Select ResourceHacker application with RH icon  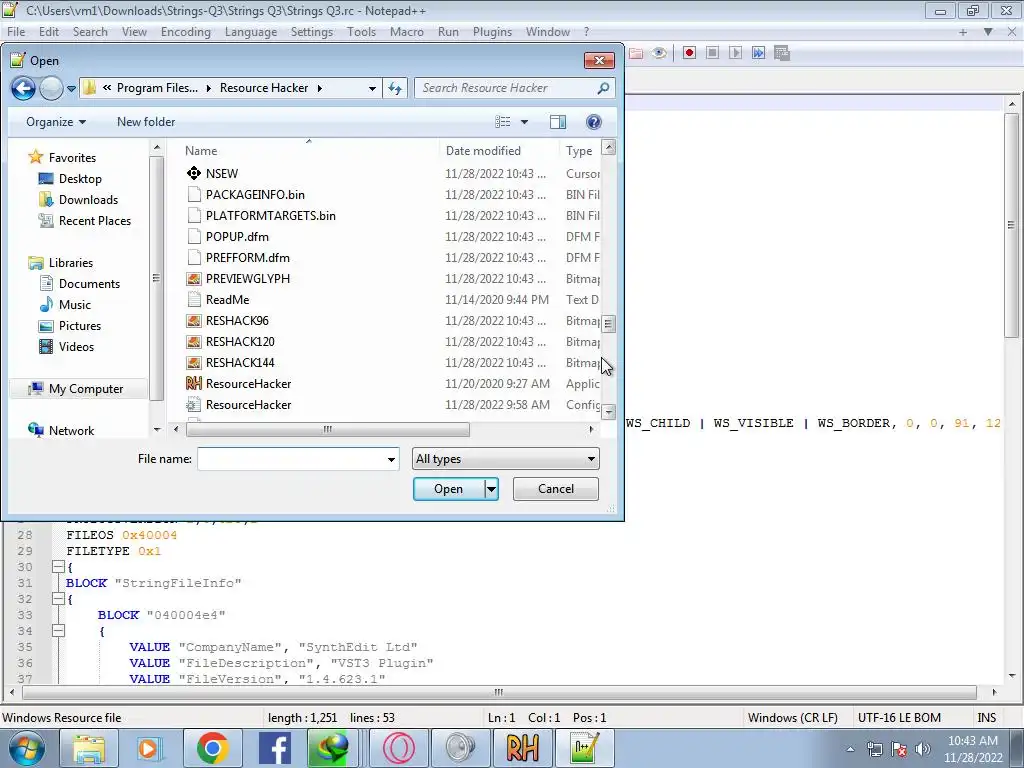click(x=248, y=383)
